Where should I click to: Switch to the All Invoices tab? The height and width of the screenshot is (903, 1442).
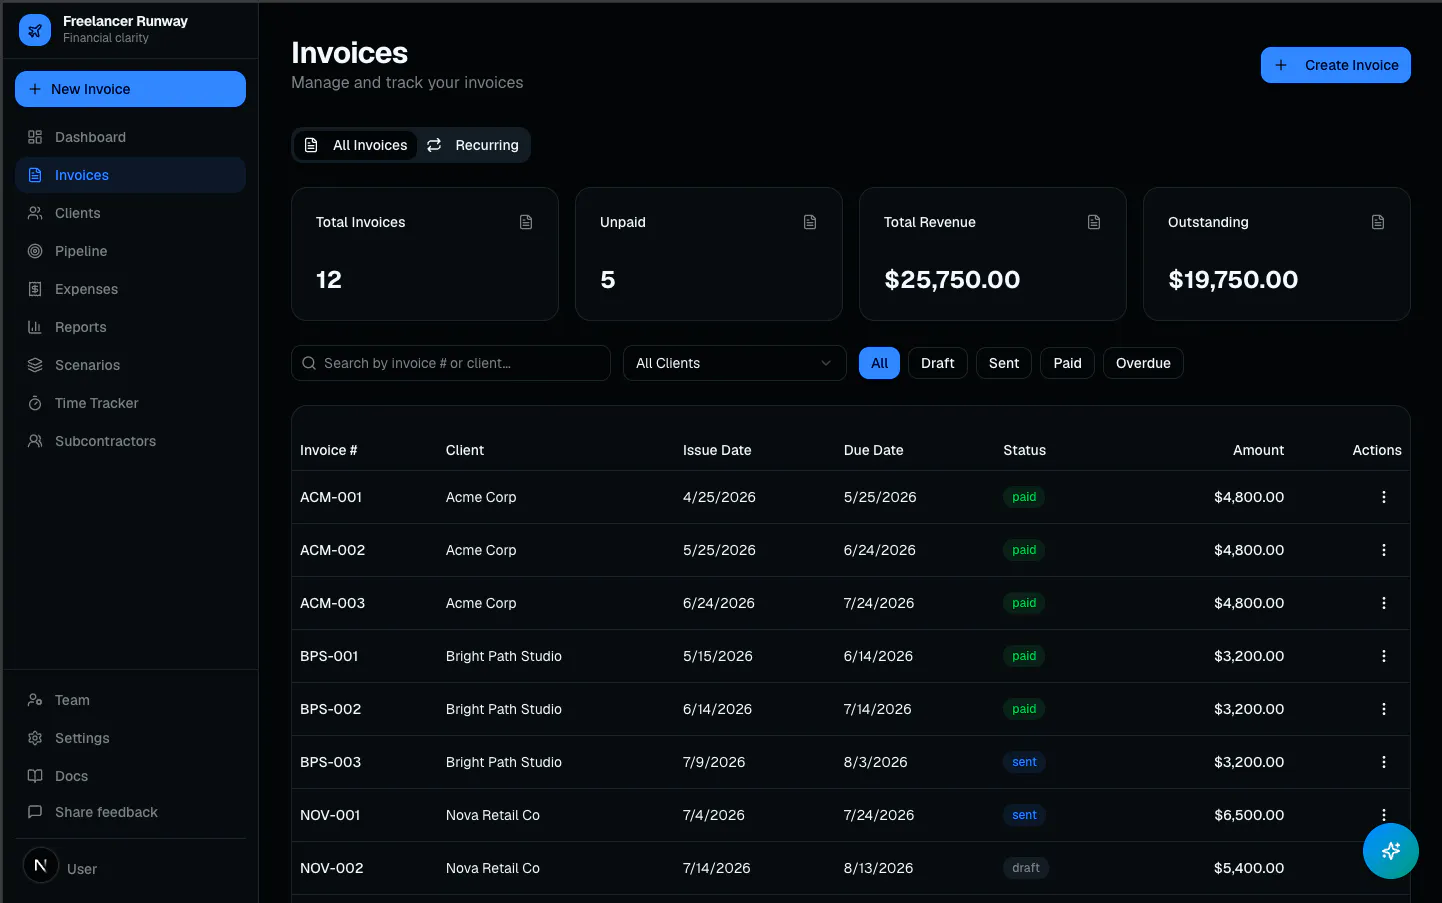356,145
